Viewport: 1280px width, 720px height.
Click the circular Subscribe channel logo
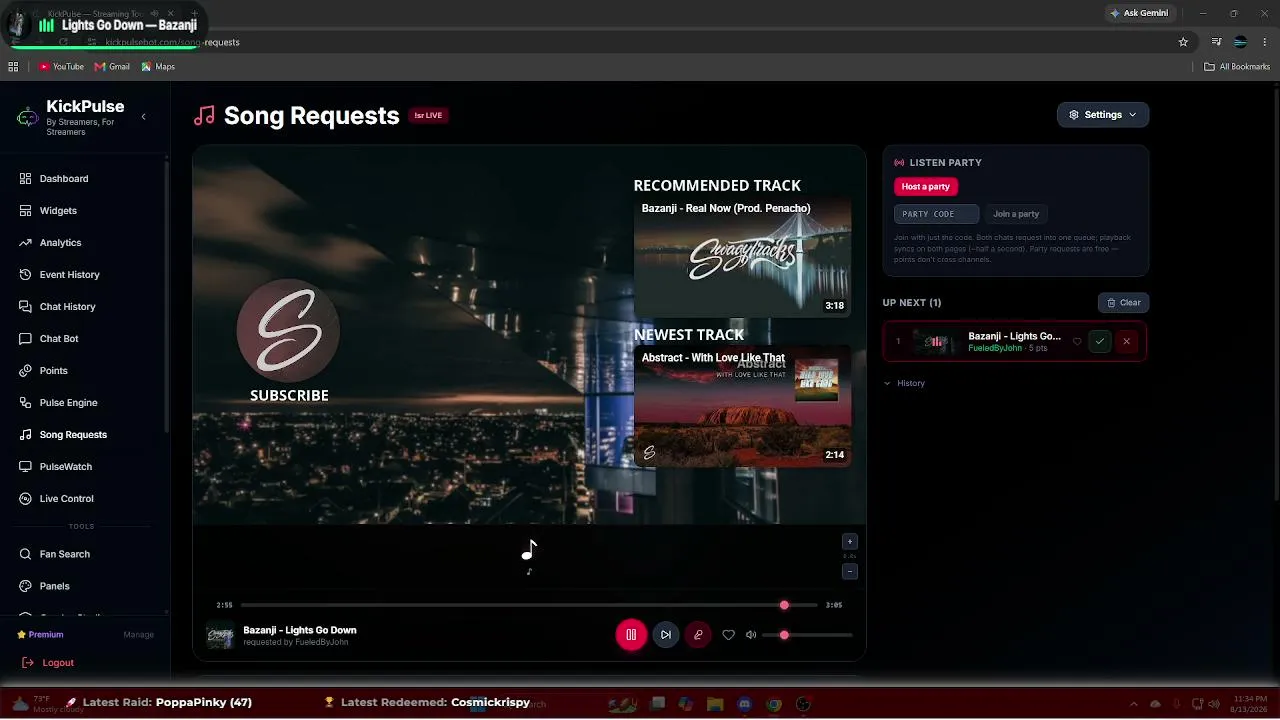(x=289, y=331)
